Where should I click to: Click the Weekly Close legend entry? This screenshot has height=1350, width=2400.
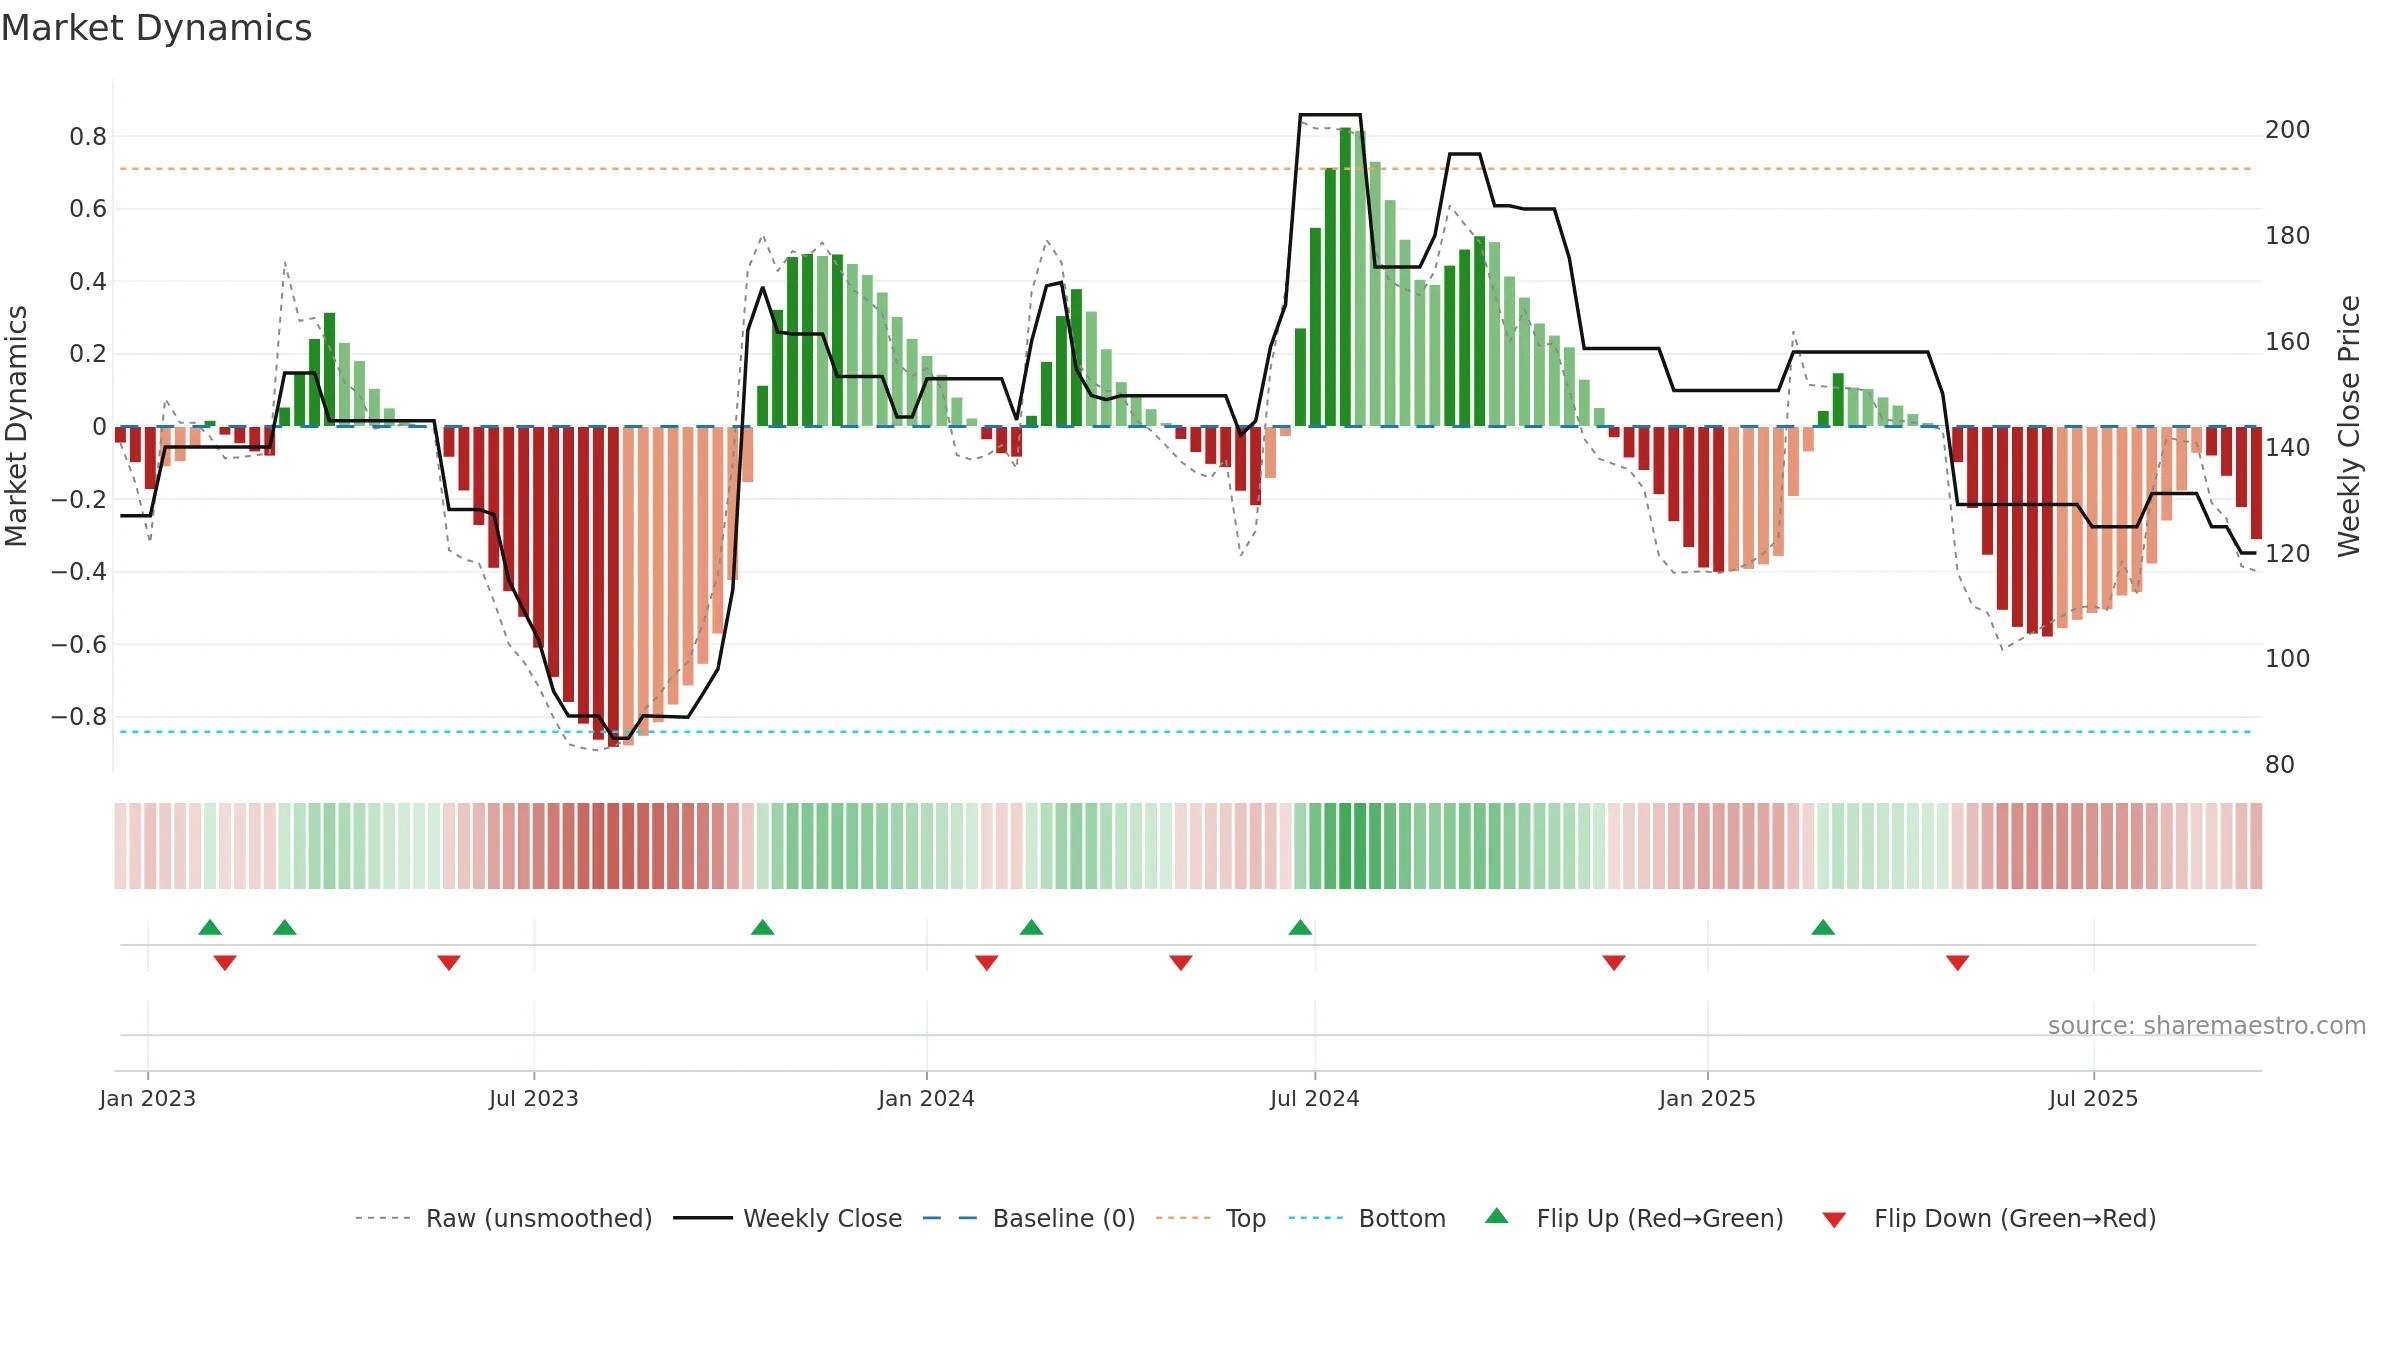(x=787, y=1218)
